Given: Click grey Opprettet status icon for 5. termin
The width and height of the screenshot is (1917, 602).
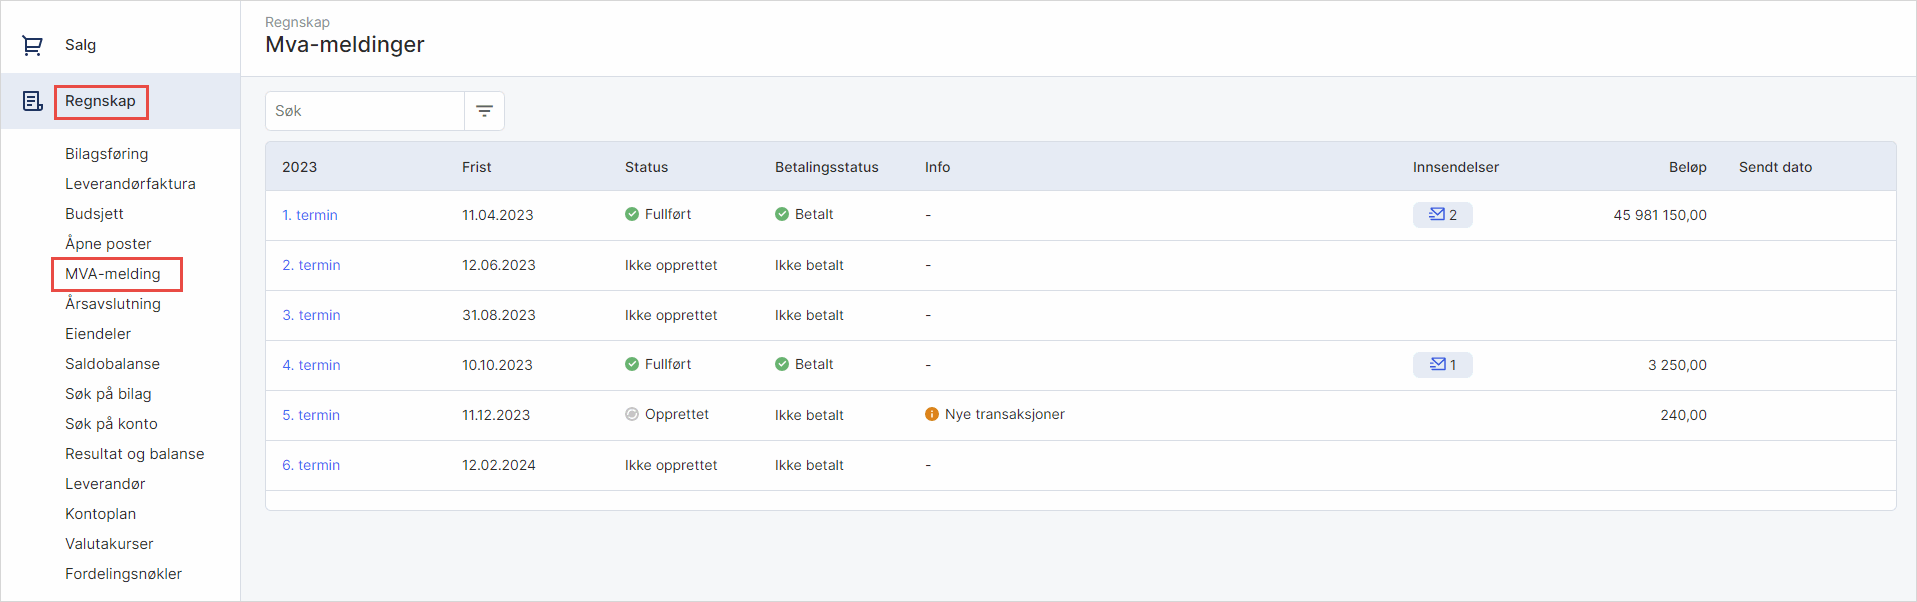Looking at the screenshot, I should pyautogui.click(x=632, y=414).
